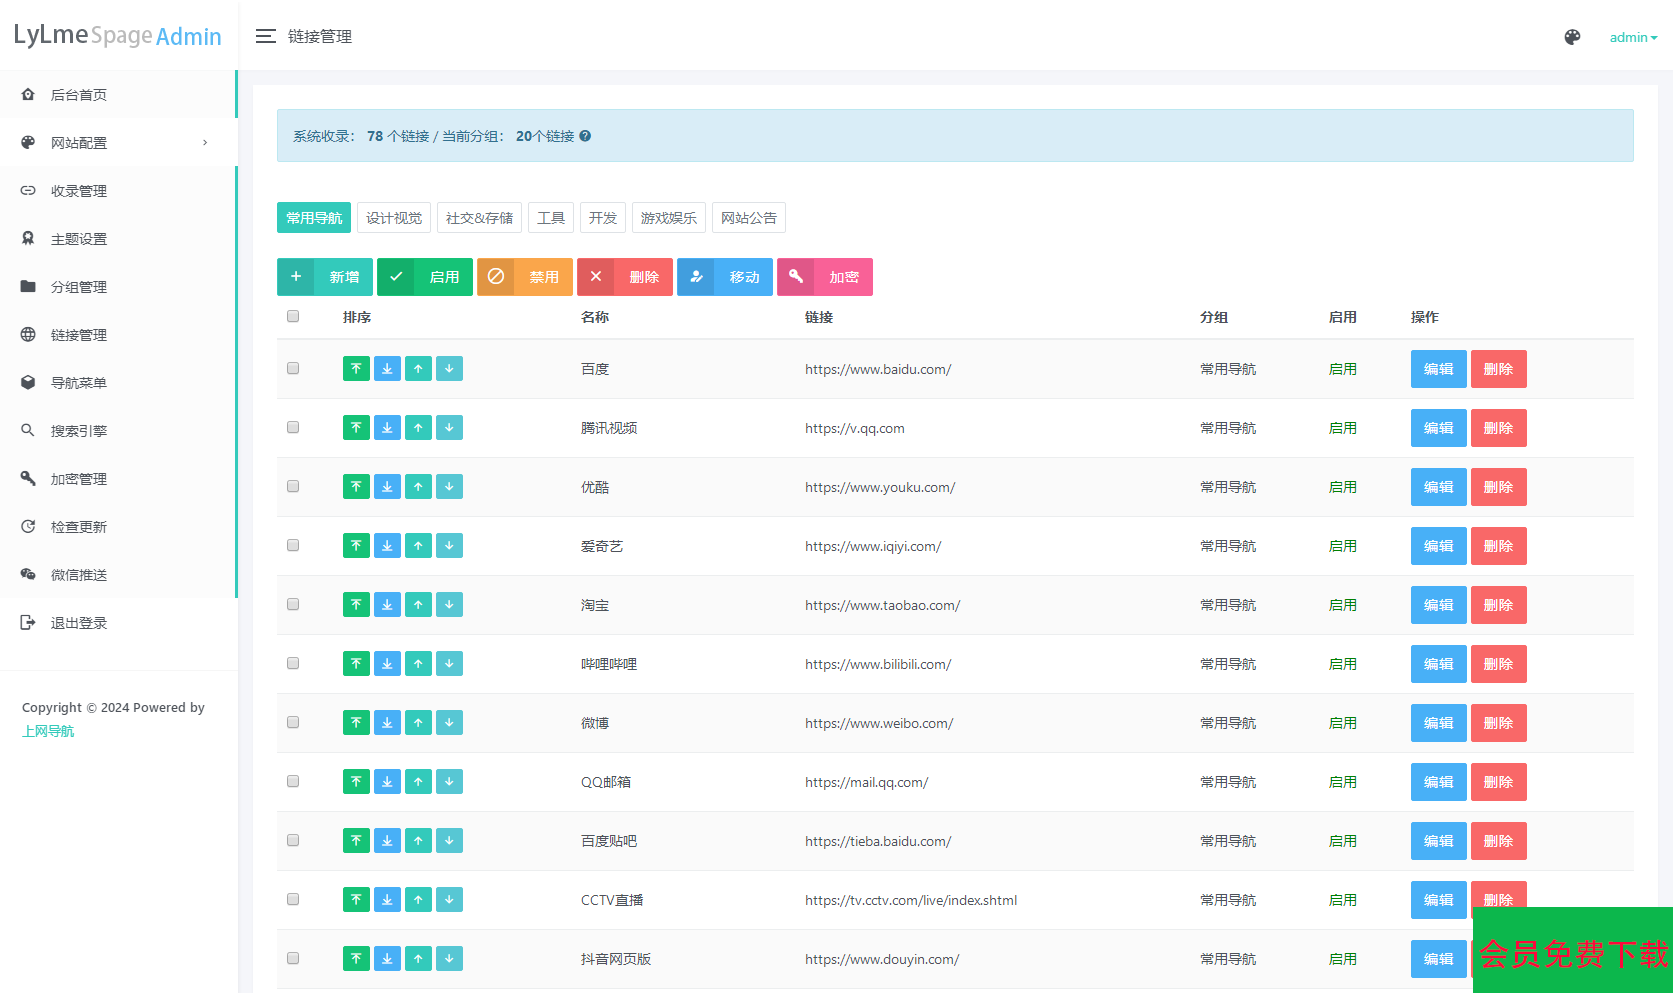
Task: Move 百度 row to top with the green arrow
Action: coord(356,369)
